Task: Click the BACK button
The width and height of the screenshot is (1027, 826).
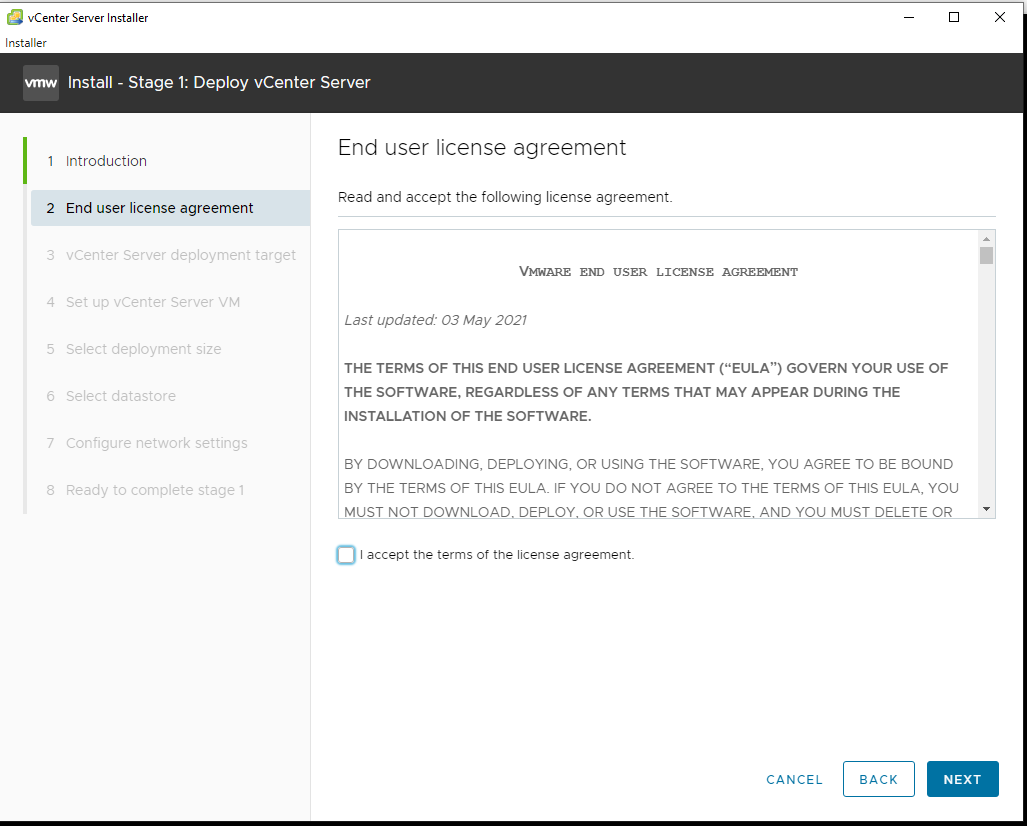Action: point(878,779)
